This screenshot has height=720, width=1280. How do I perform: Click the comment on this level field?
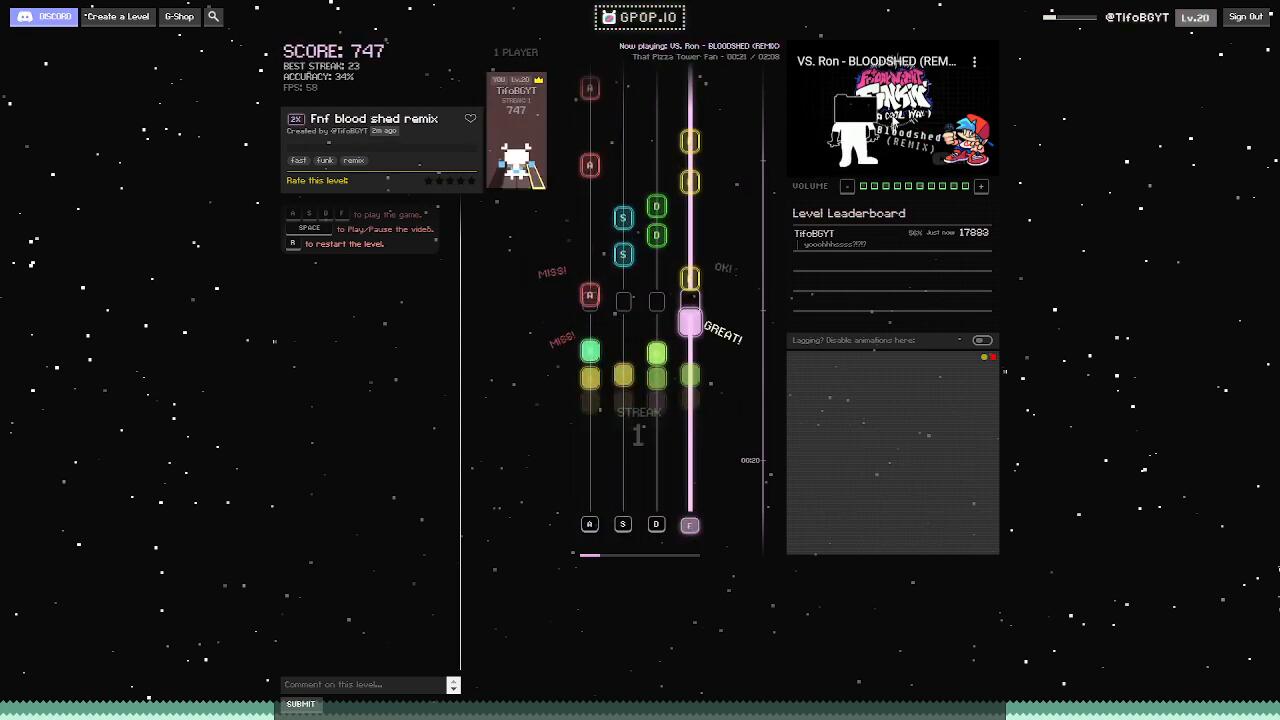point(363,685)
